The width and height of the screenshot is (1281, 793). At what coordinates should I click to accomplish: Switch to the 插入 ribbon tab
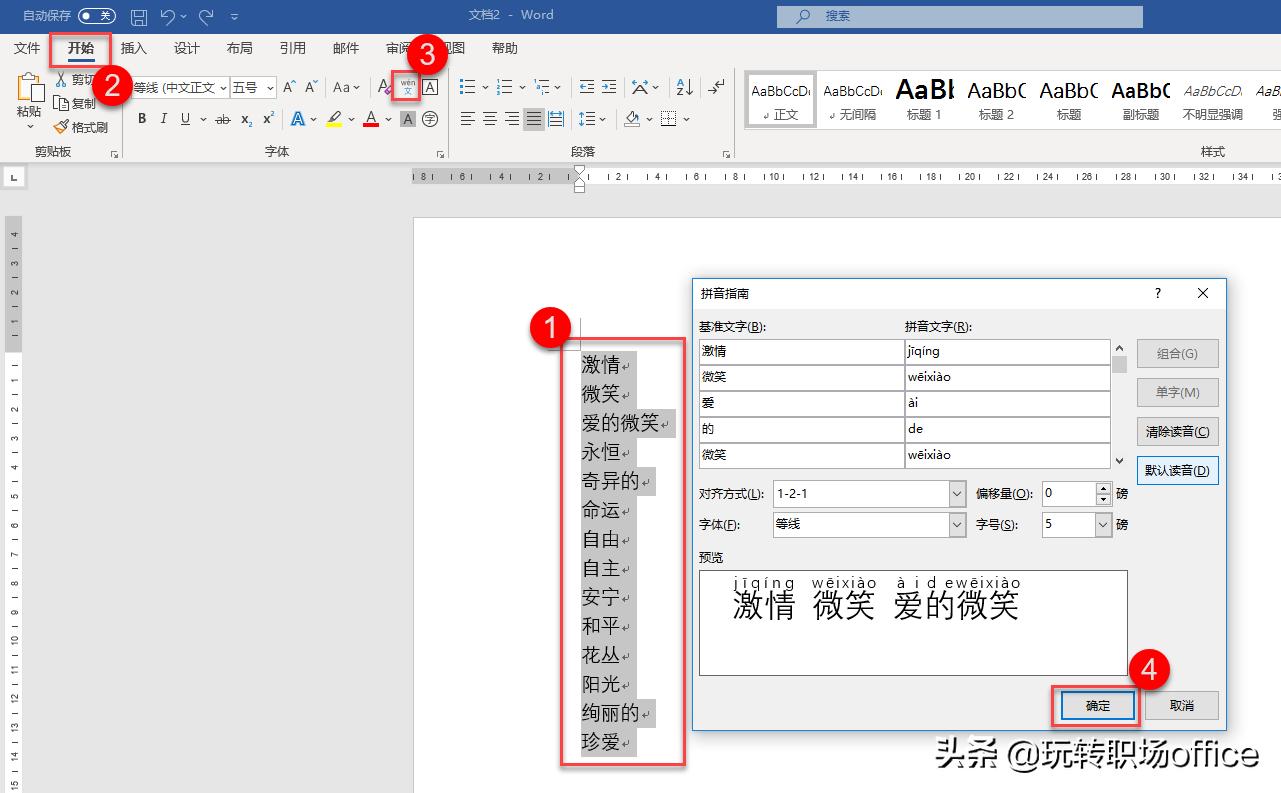coord(135,47)
